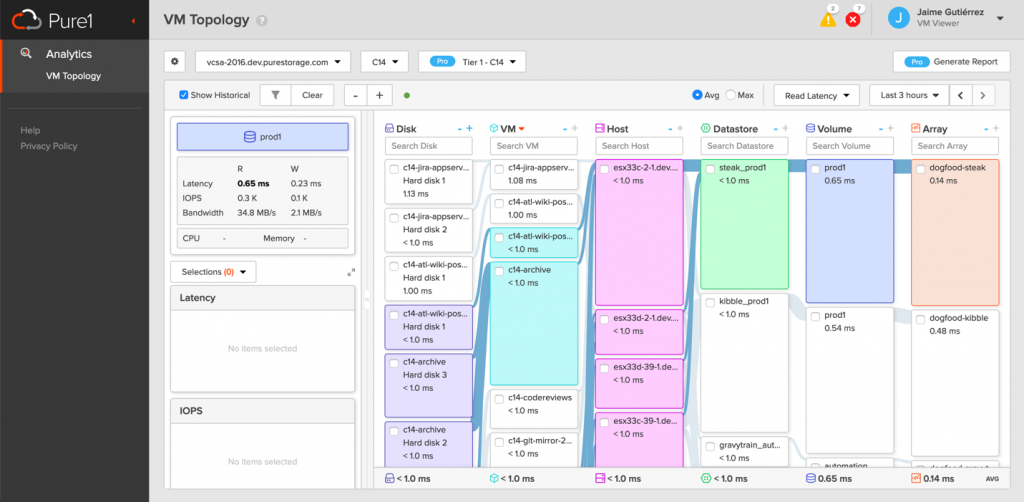Zoom out with the minus button
The width and height of the screenshot is (1024, 502).
[356, 95]
